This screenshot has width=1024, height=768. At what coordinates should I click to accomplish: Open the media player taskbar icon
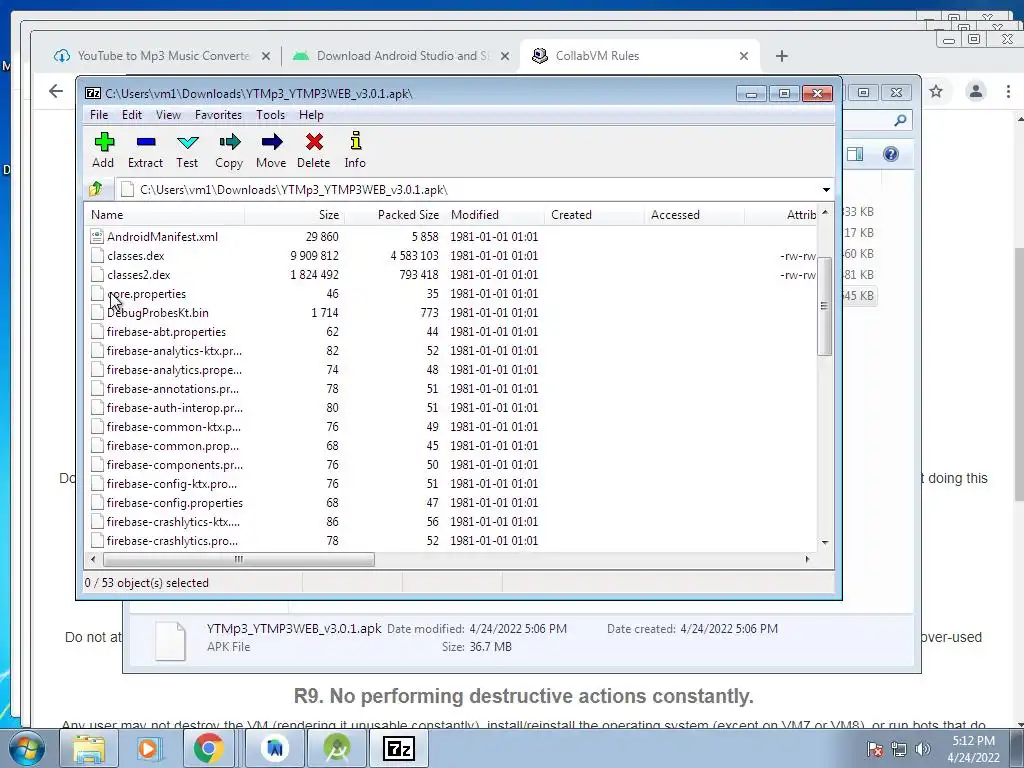point(148,748)
